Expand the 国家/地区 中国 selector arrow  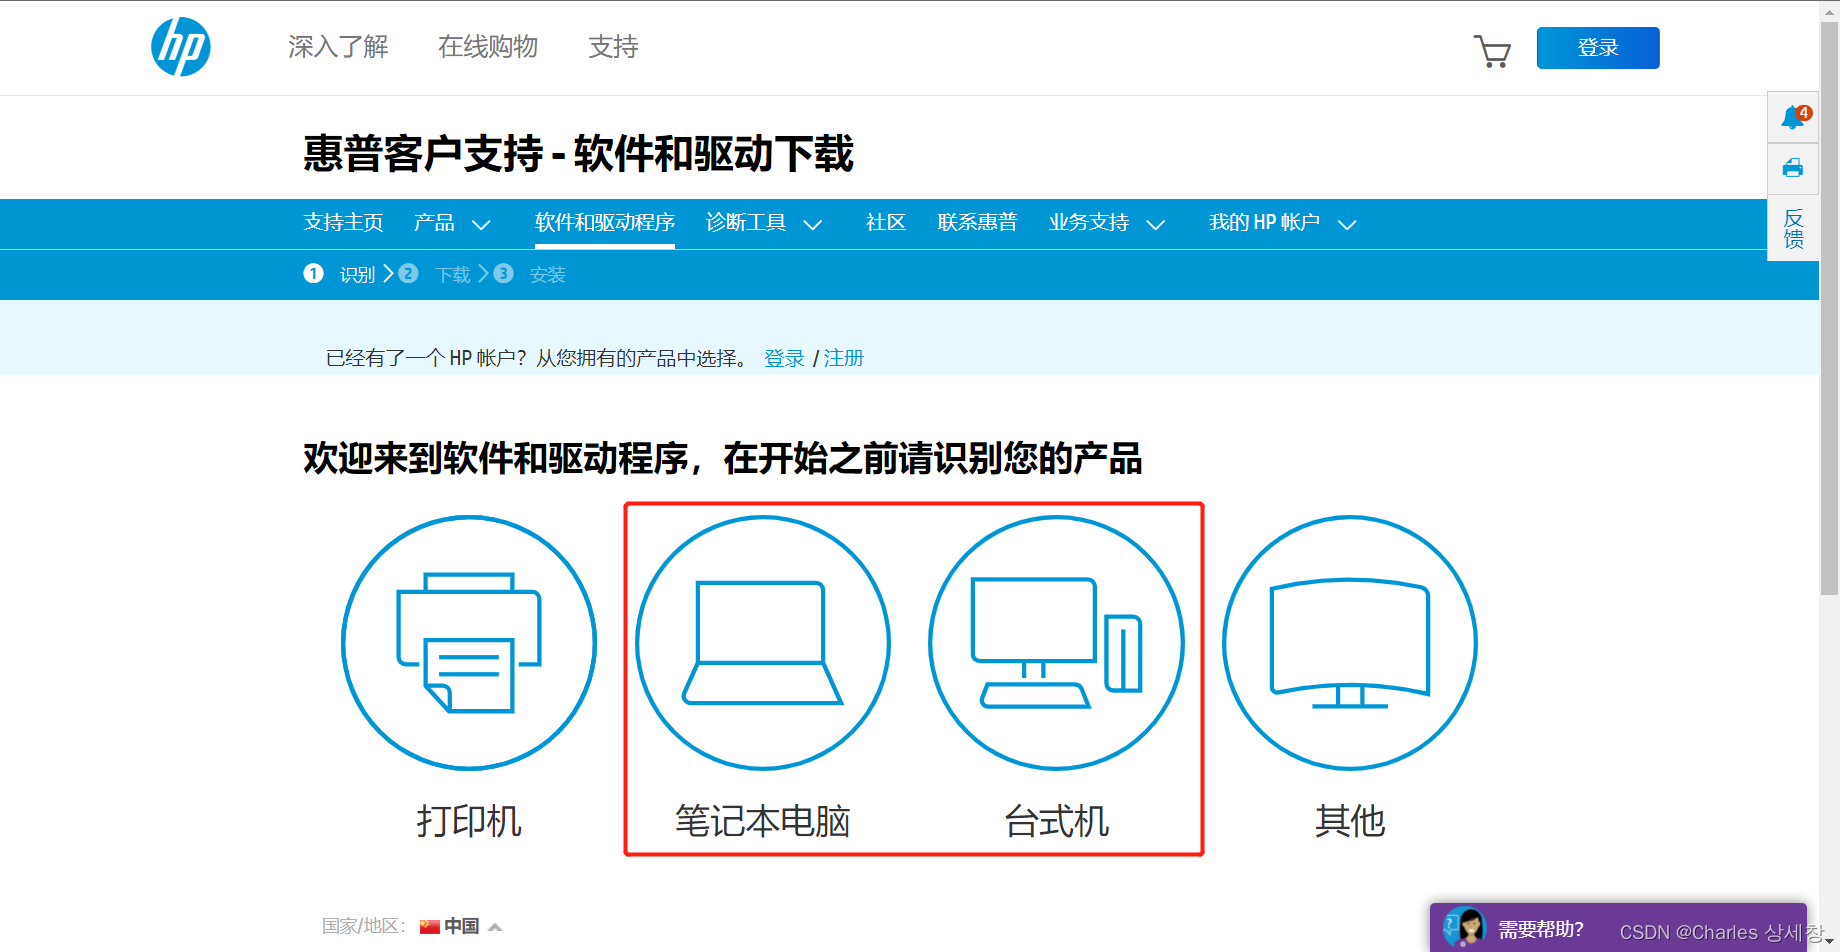[495, 927]
